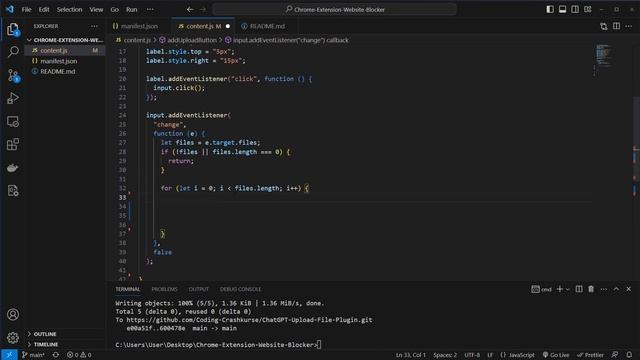Open terminal panel more actions
Image resolution: width=640 pixels, height=360 pixels.
click(604, 289)
